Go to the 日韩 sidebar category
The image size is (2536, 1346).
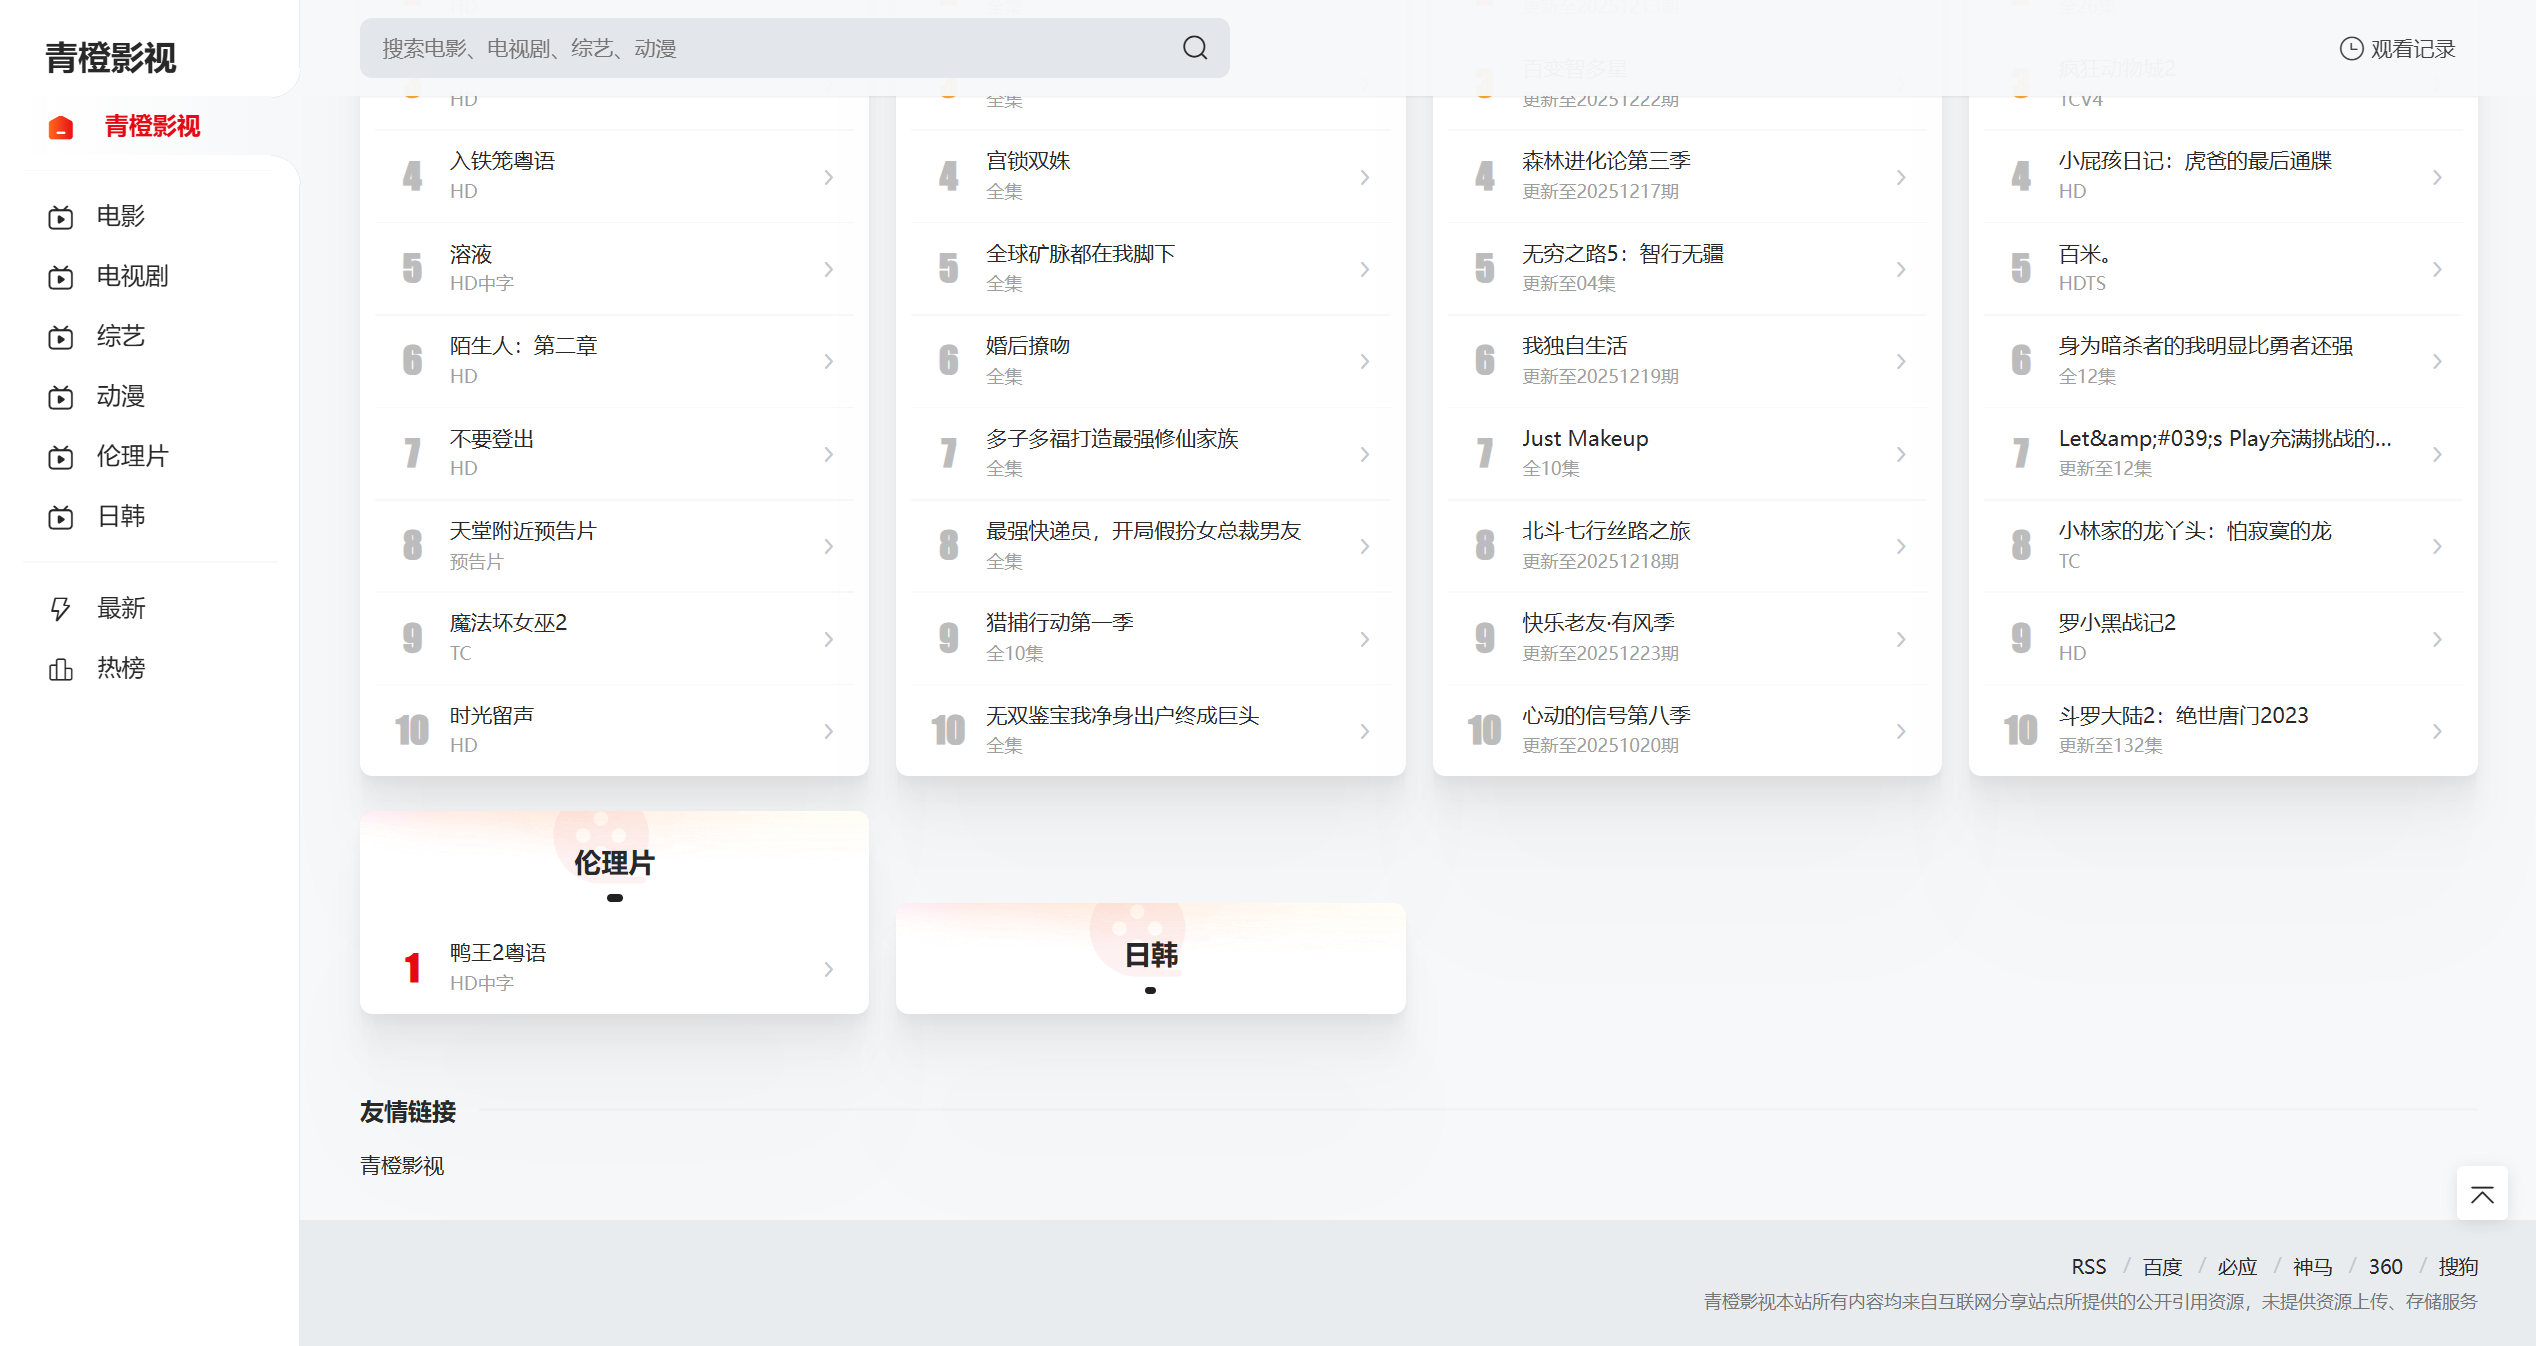point(121,516)
